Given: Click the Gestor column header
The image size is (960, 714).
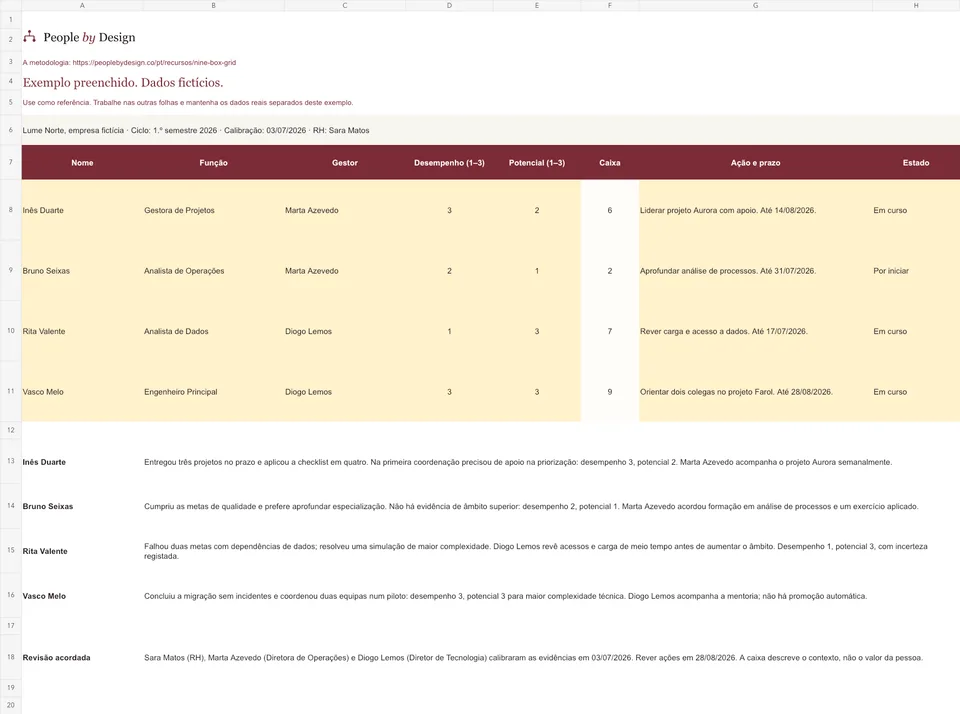Looking at the screenshot, I should [345, 163].
